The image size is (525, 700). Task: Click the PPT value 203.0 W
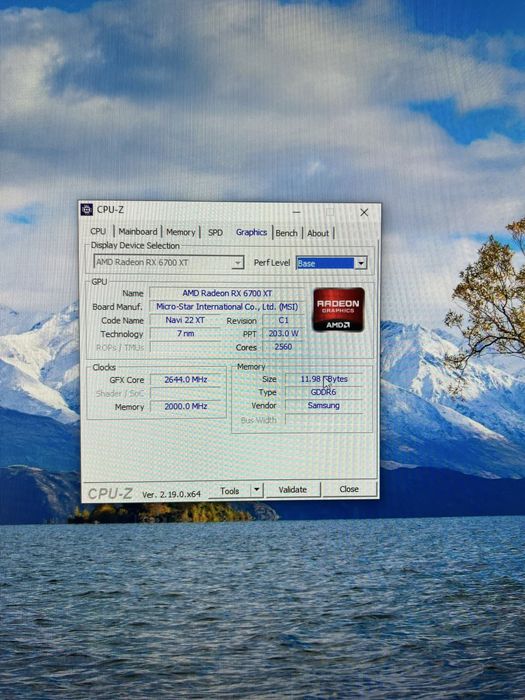[x=283, y=333]
